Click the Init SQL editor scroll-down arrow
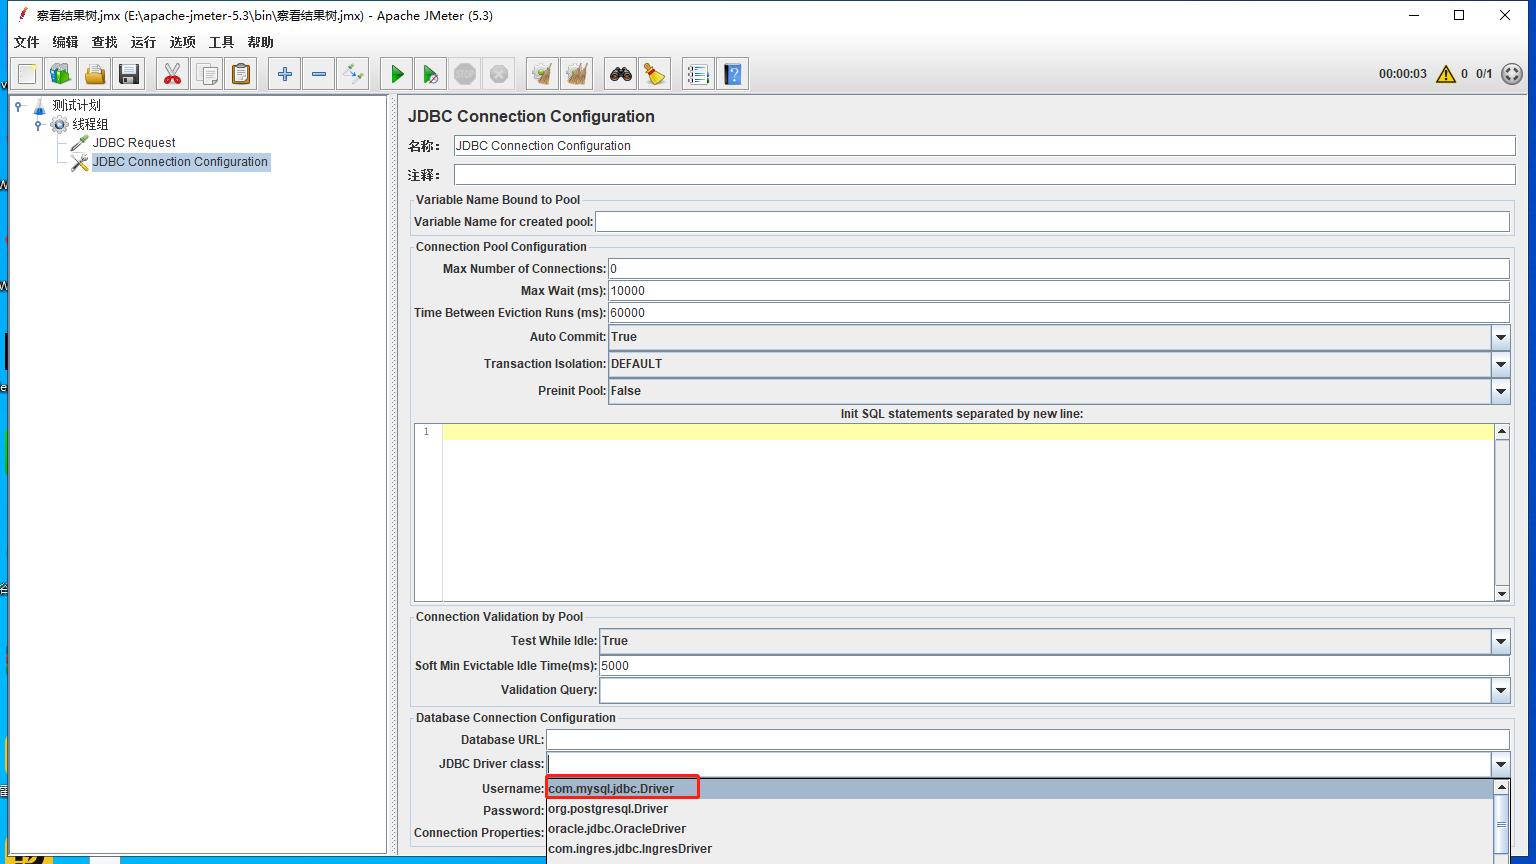Image resolution: width=1536 pixels, height=864 pixels. (x=1502, y=594)
